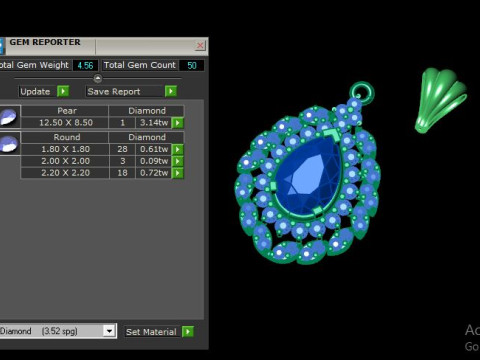Select the Pear gem shape thumbnail
Screen dimensions: 480x360
[9, 116]
